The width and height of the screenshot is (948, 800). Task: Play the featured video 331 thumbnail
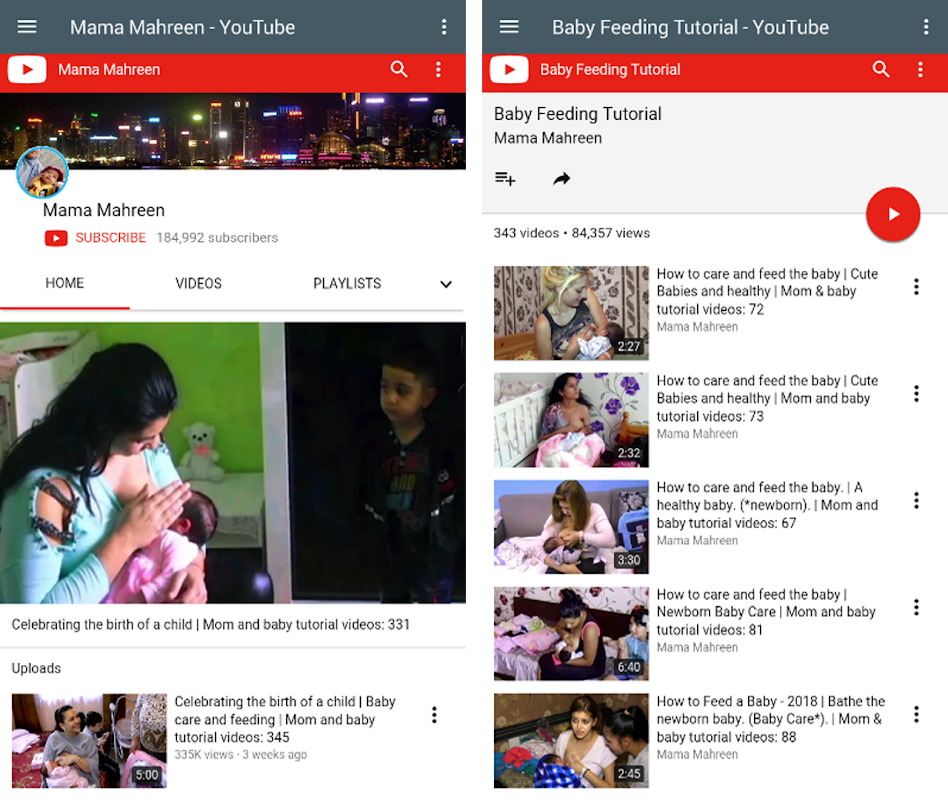click(233, 463)
